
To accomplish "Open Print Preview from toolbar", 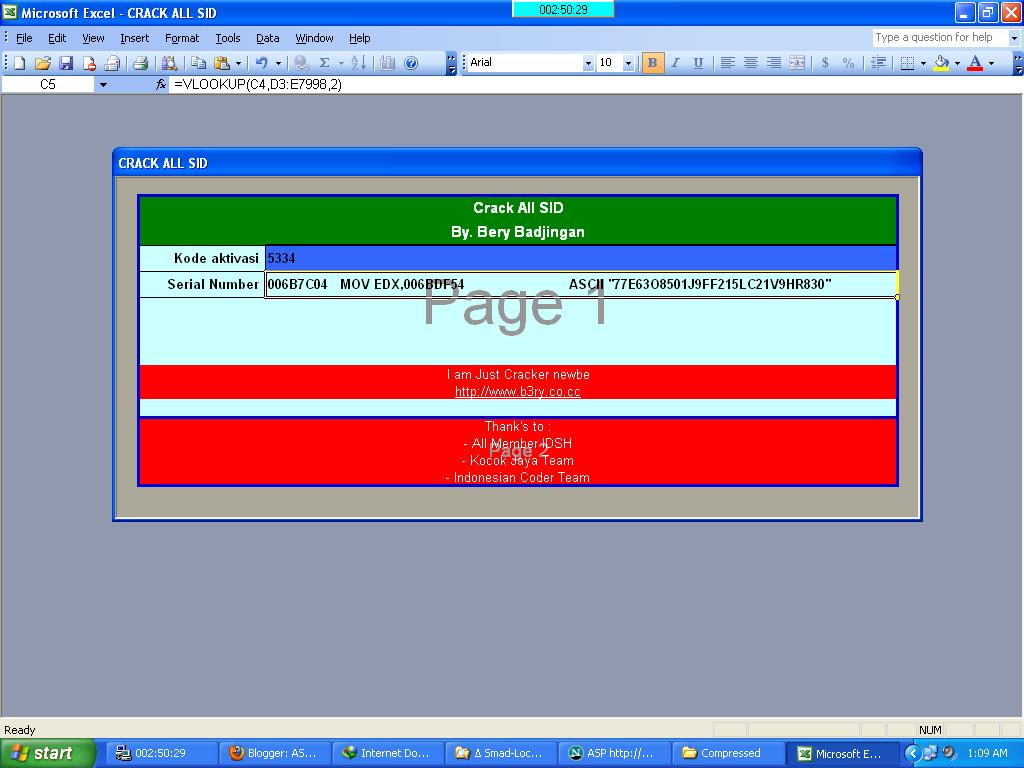I will pyautogui.click(x=170, y=63).
